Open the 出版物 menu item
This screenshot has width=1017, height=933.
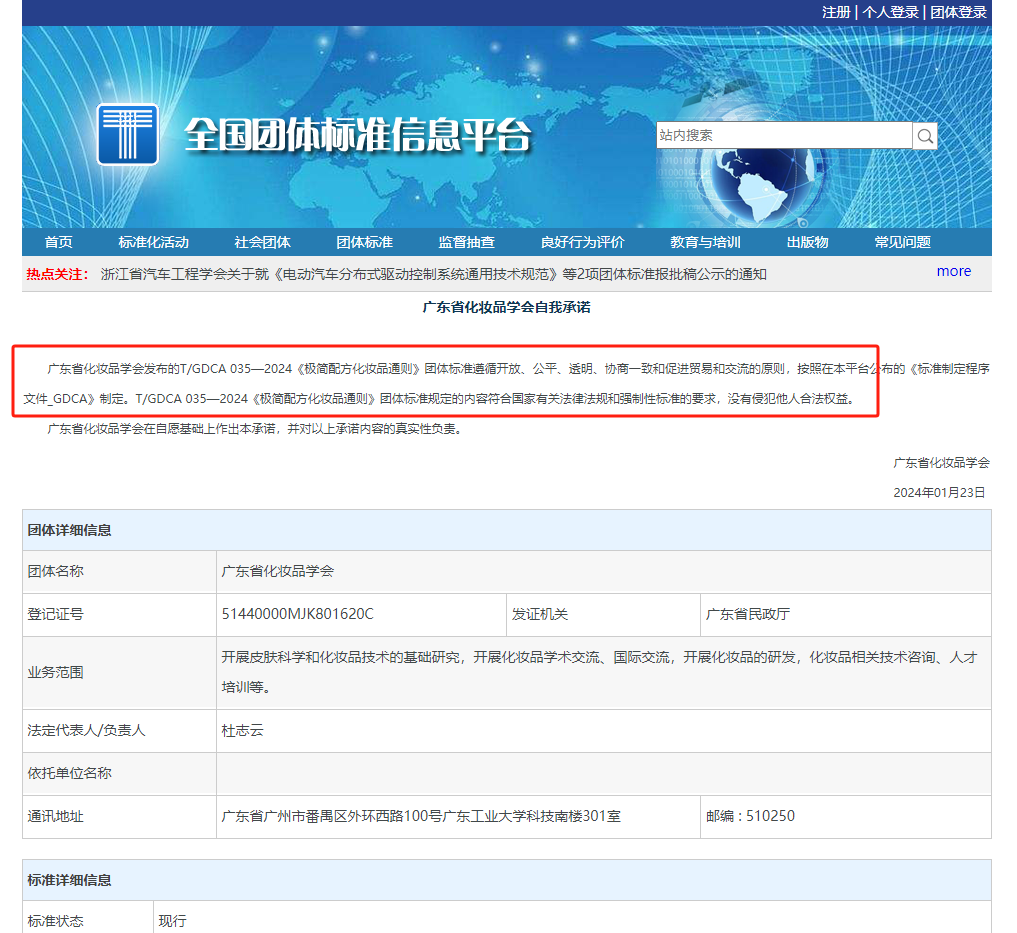click(807, 242)
